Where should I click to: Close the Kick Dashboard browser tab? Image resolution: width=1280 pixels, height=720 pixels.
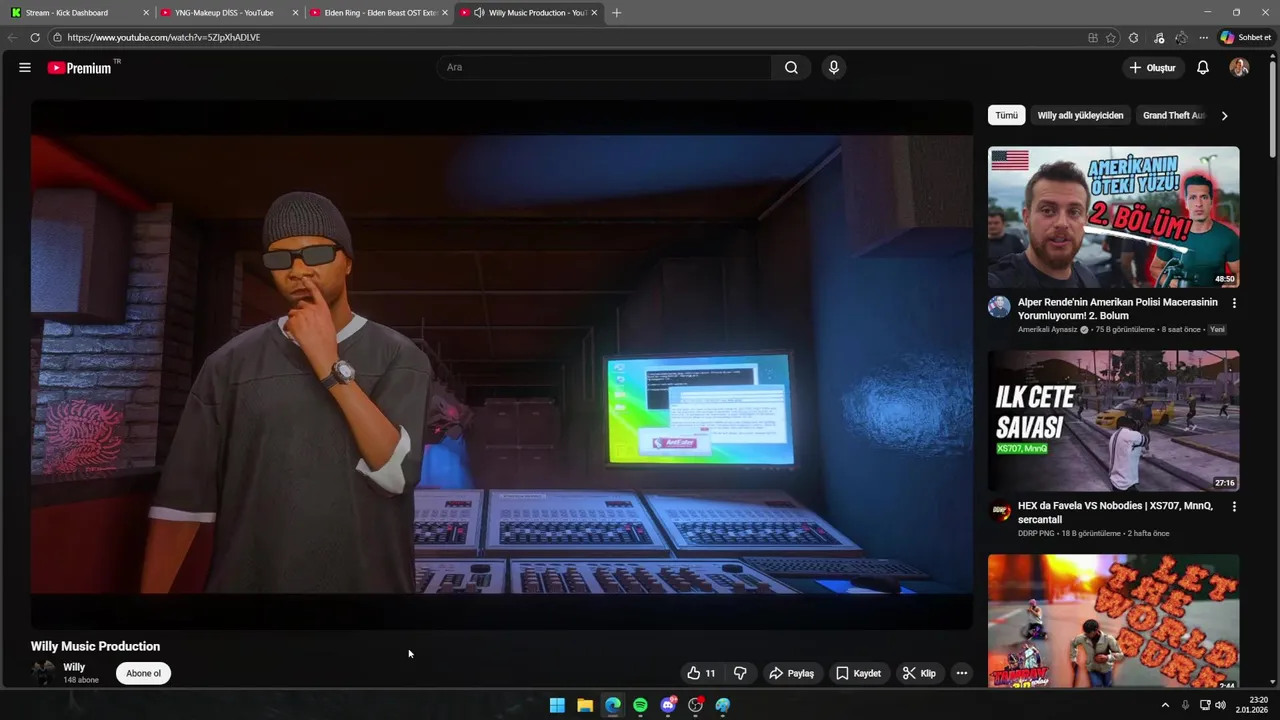(146, 13)
